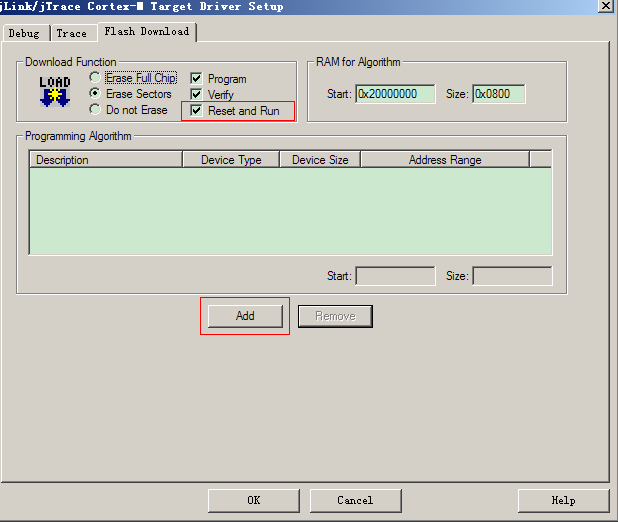
Task: Edit RAM for Algorithm Size field
Action: [x=499, y=94]
